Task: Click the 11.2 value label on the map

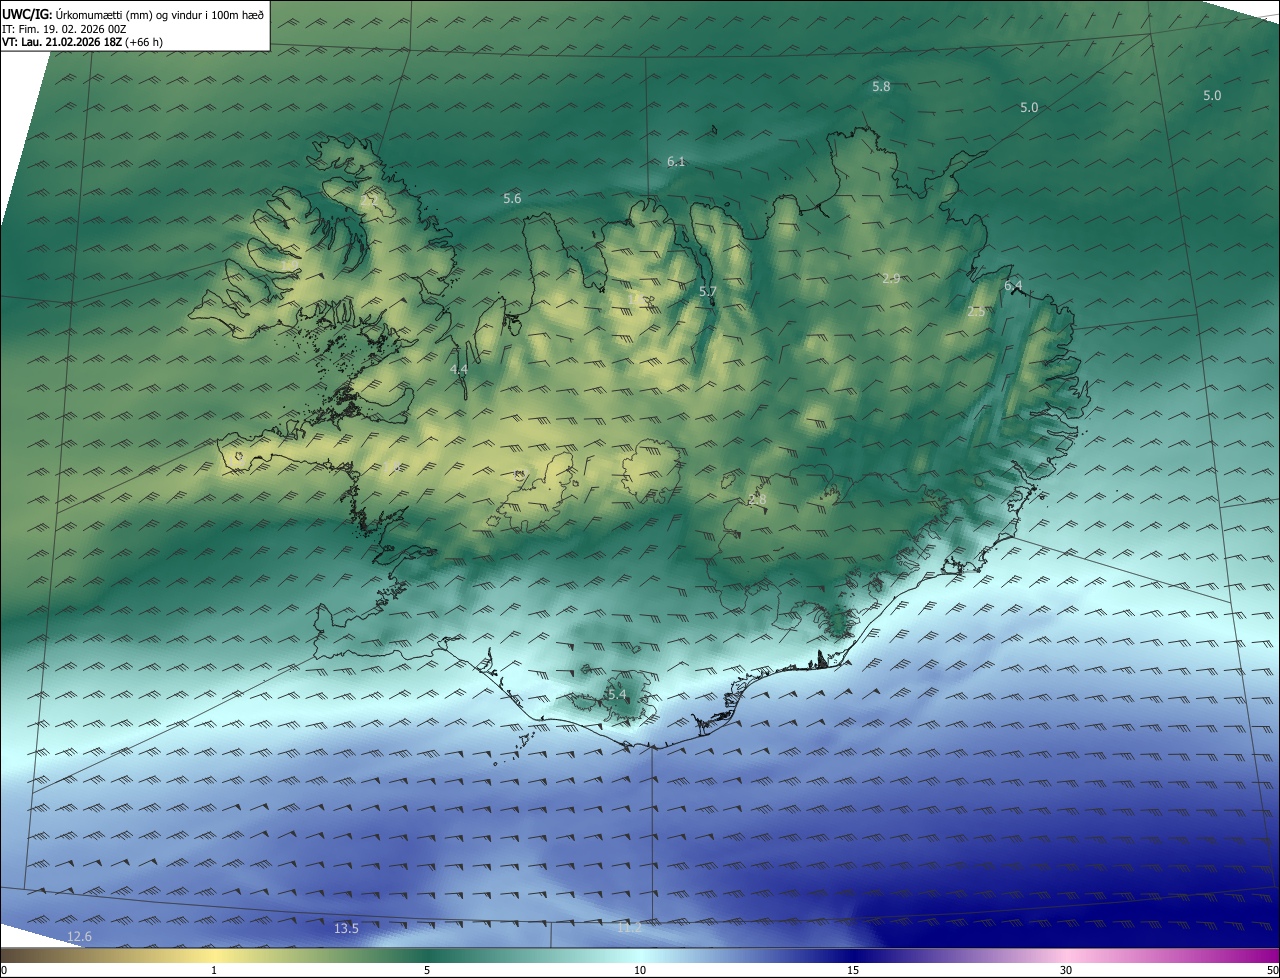Action: [629, 929]
